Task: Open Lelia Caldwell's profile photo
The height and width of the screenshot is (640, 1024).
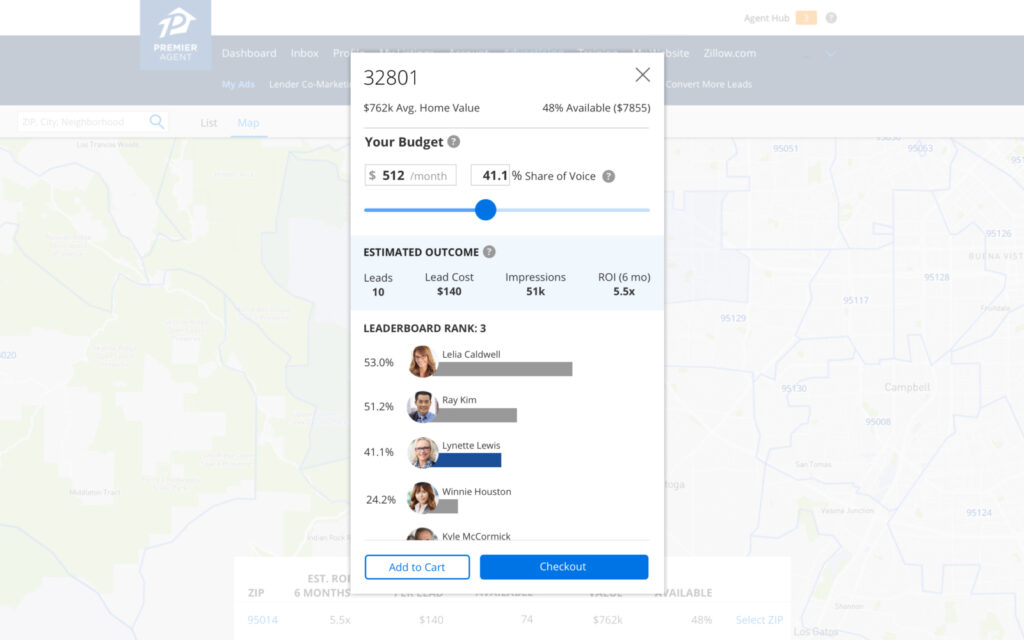Action: (x=421, y=360)
